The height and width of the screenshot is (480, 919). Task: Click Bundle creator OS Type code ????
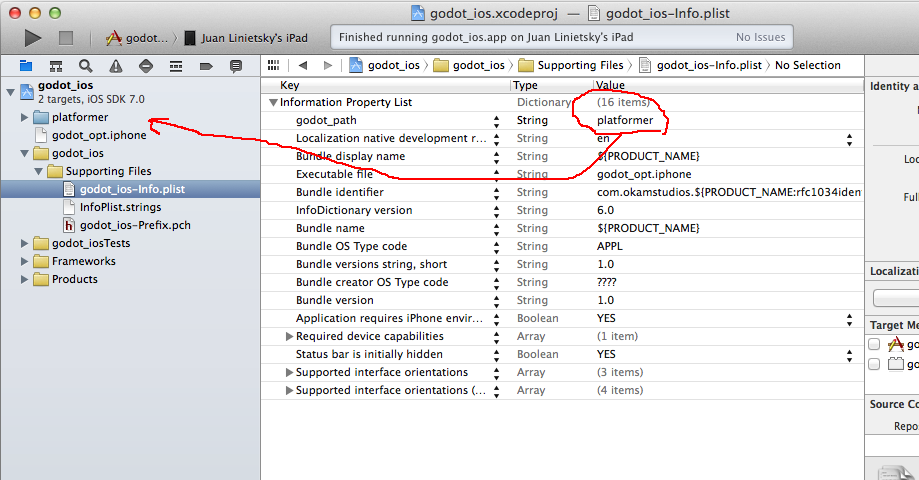tap(607, 282)
